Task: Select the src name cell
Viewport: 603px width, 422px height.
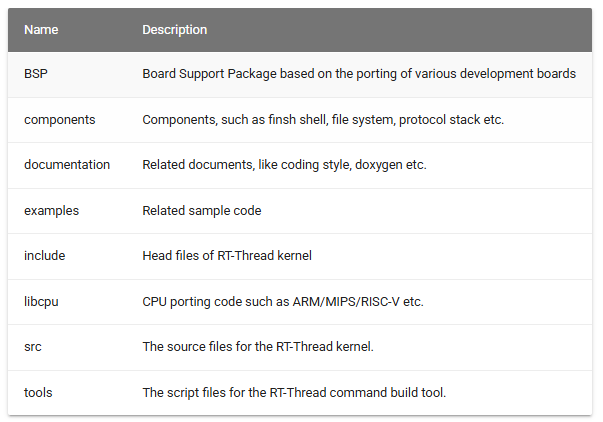Action: click(x=33, y=347)
